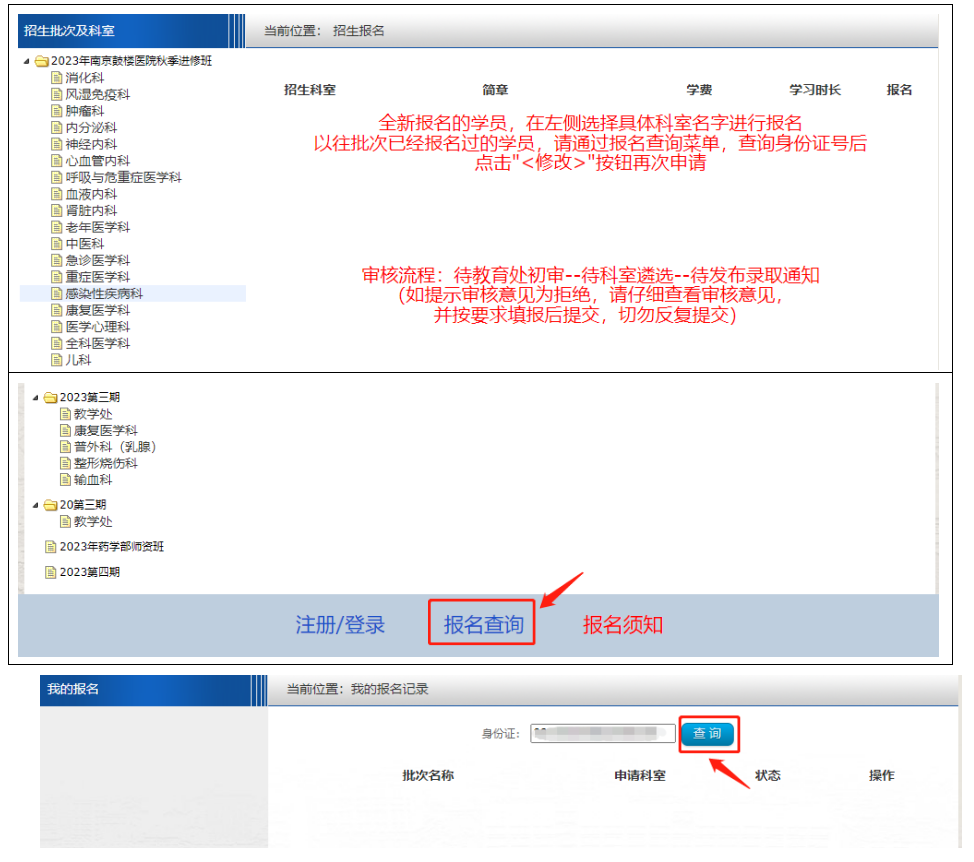
Task: Choose 康复医学科 under 秋季进修班
Action: pyautogui.click(x=98, y=310)
